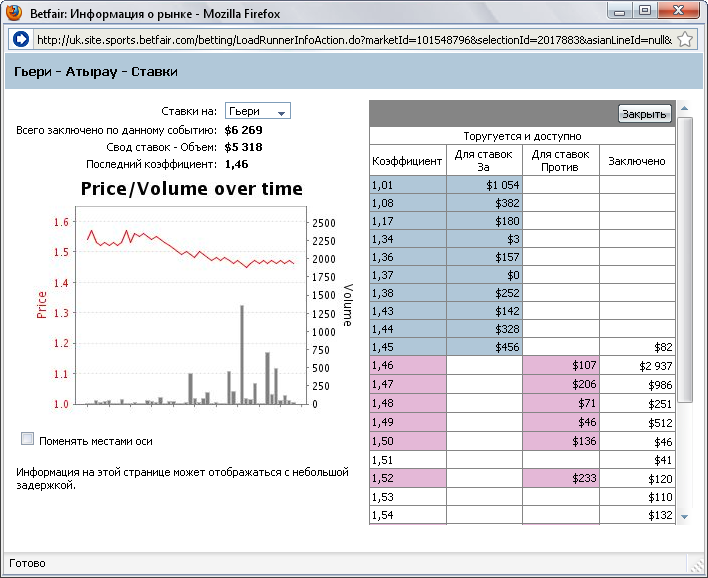Click the Заключено column header
The image size is (708, 578).
[637, 161]
